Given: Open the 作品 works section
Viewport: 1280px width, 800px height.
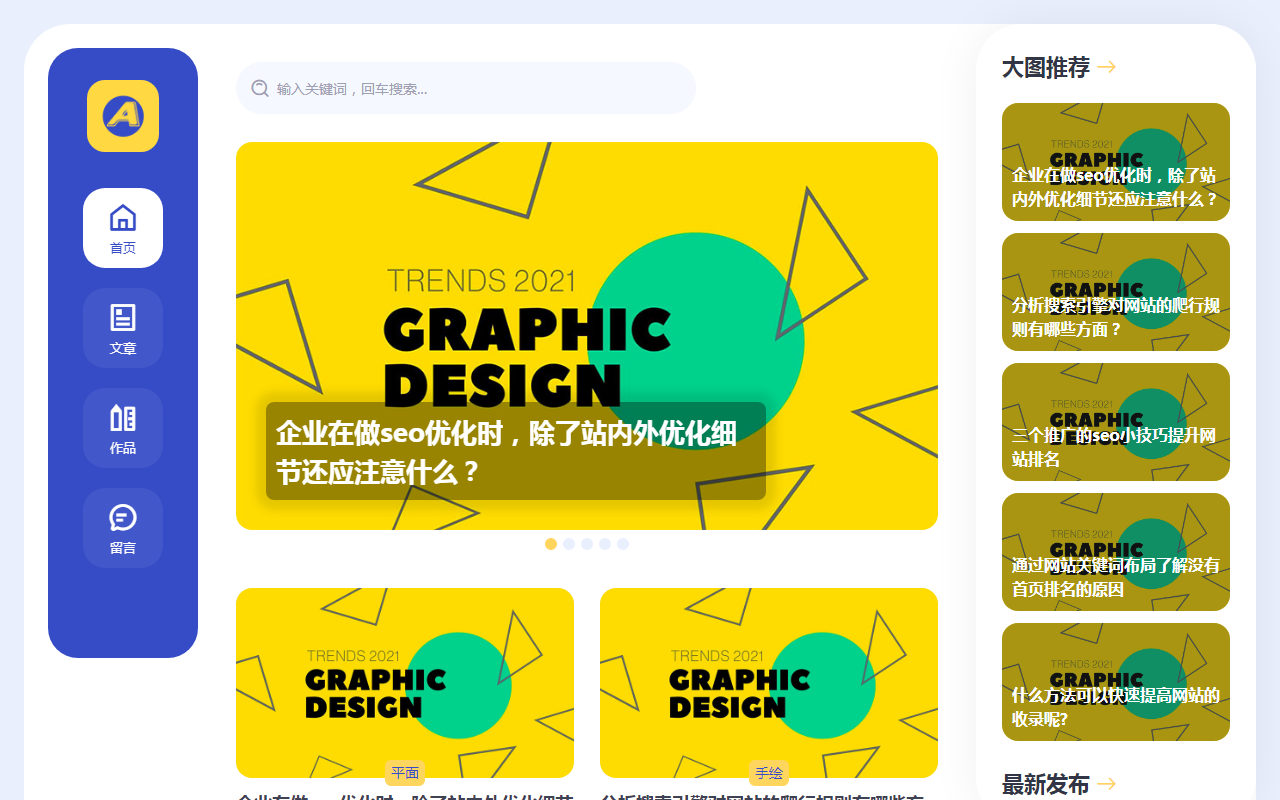Looking at the screenshot, I should coord(123,428).
